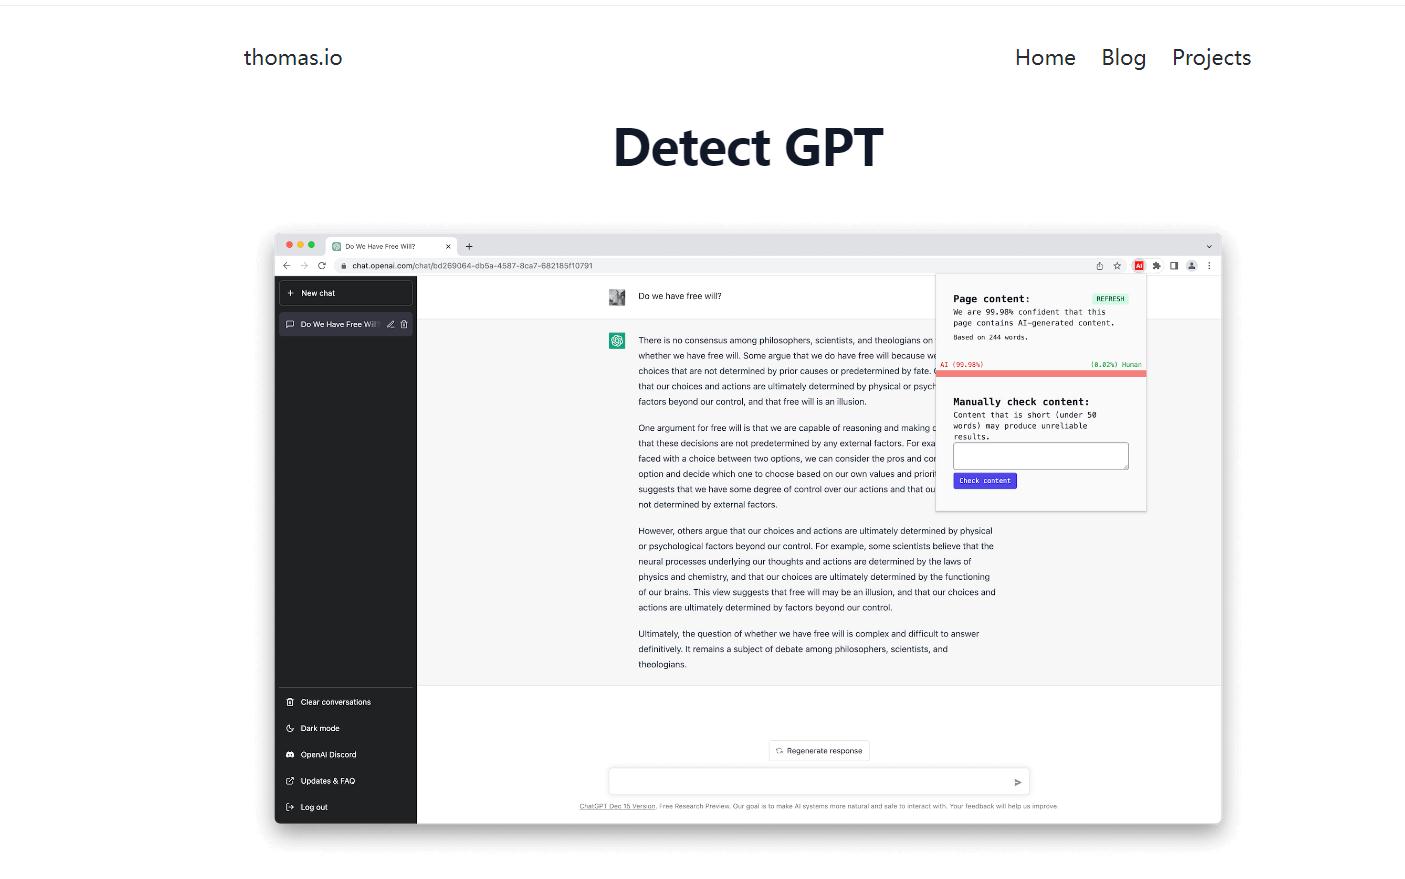Click the send paper-plane icon
The height and width of the screenshot is (879, 1405).
pos(1018,782)
